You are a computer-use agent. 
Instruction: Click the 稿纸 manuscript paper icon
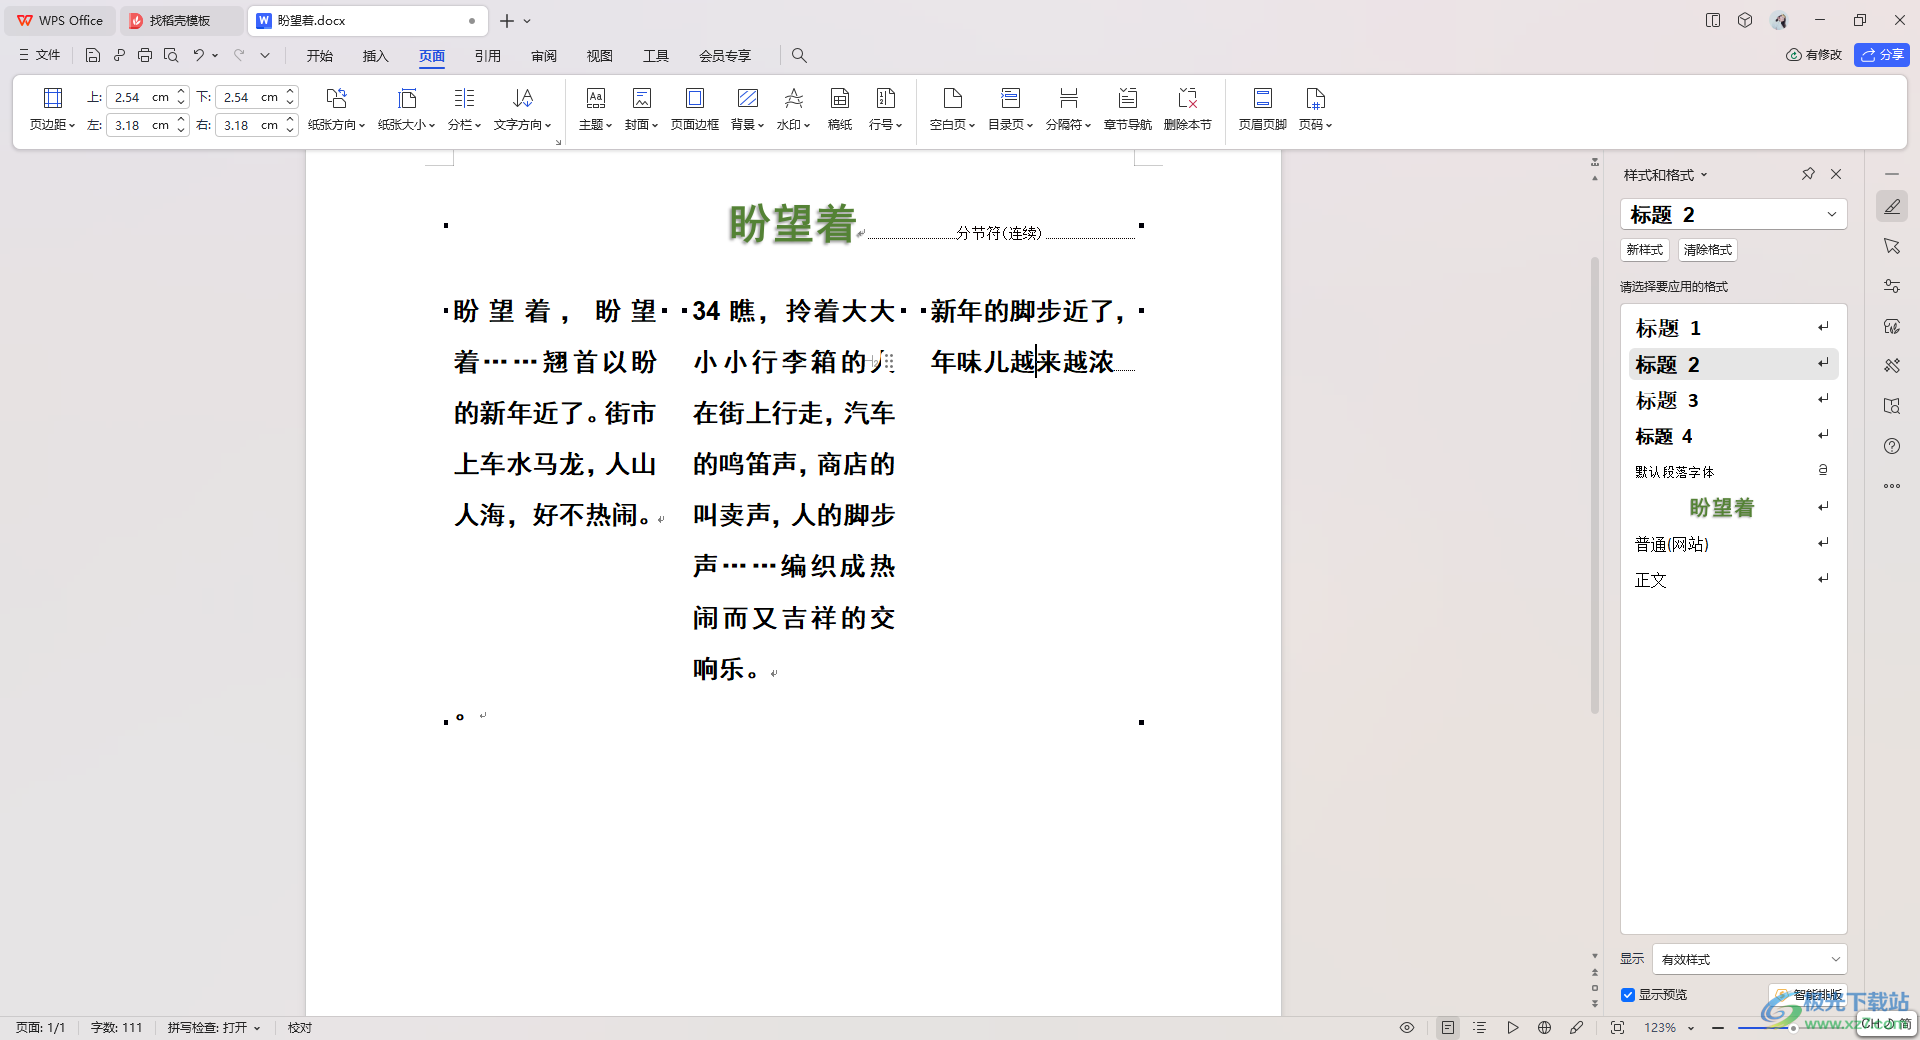840,109
